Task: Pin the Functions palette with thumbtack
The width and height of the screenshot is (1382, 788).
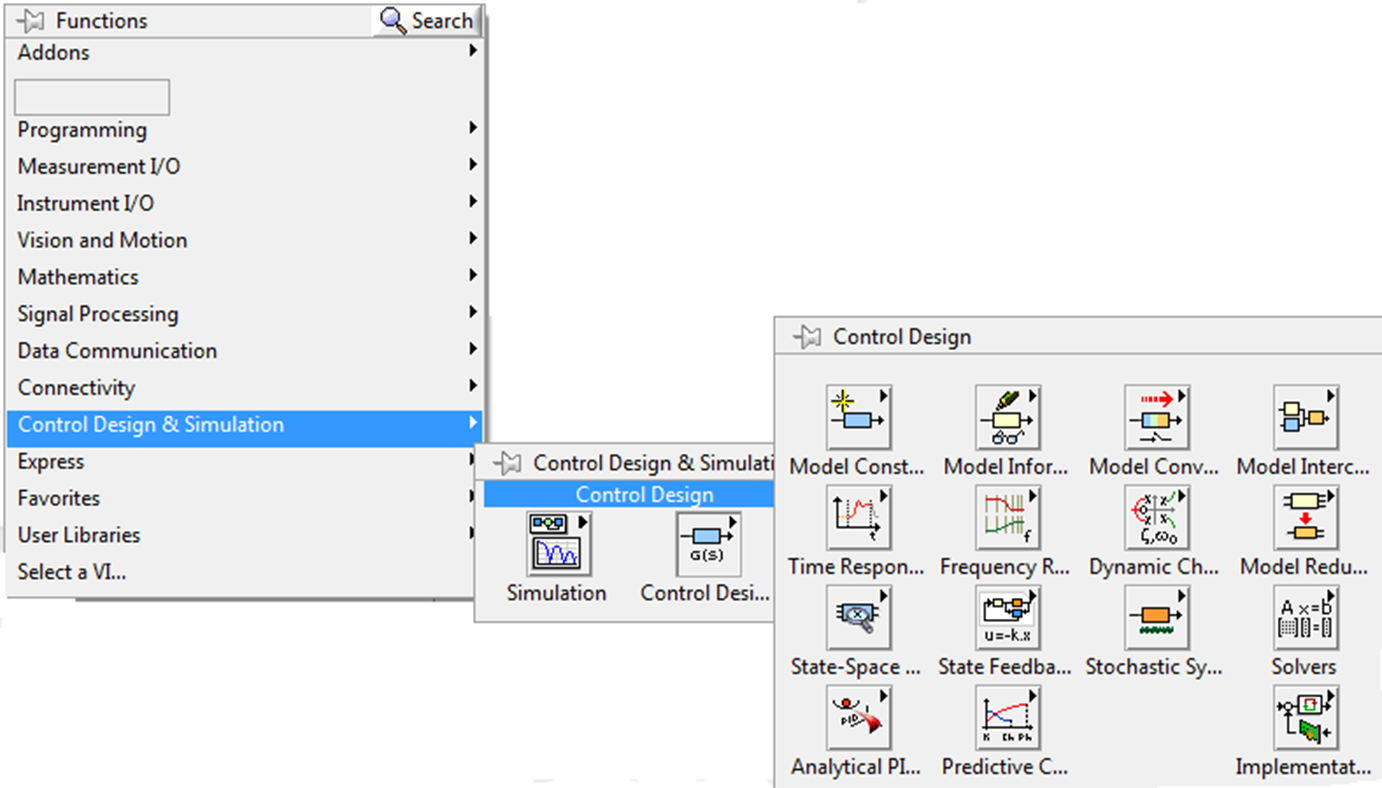Action: 31,20
